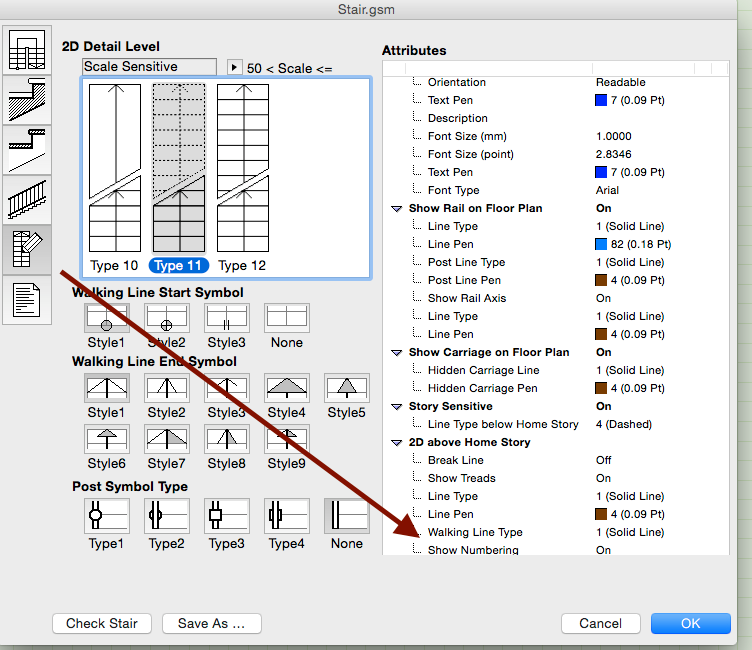Image resolution: width=752 pixels, height=650 pixels.
Task: Open the railing settings tab
Action: [x=27, y=198]
